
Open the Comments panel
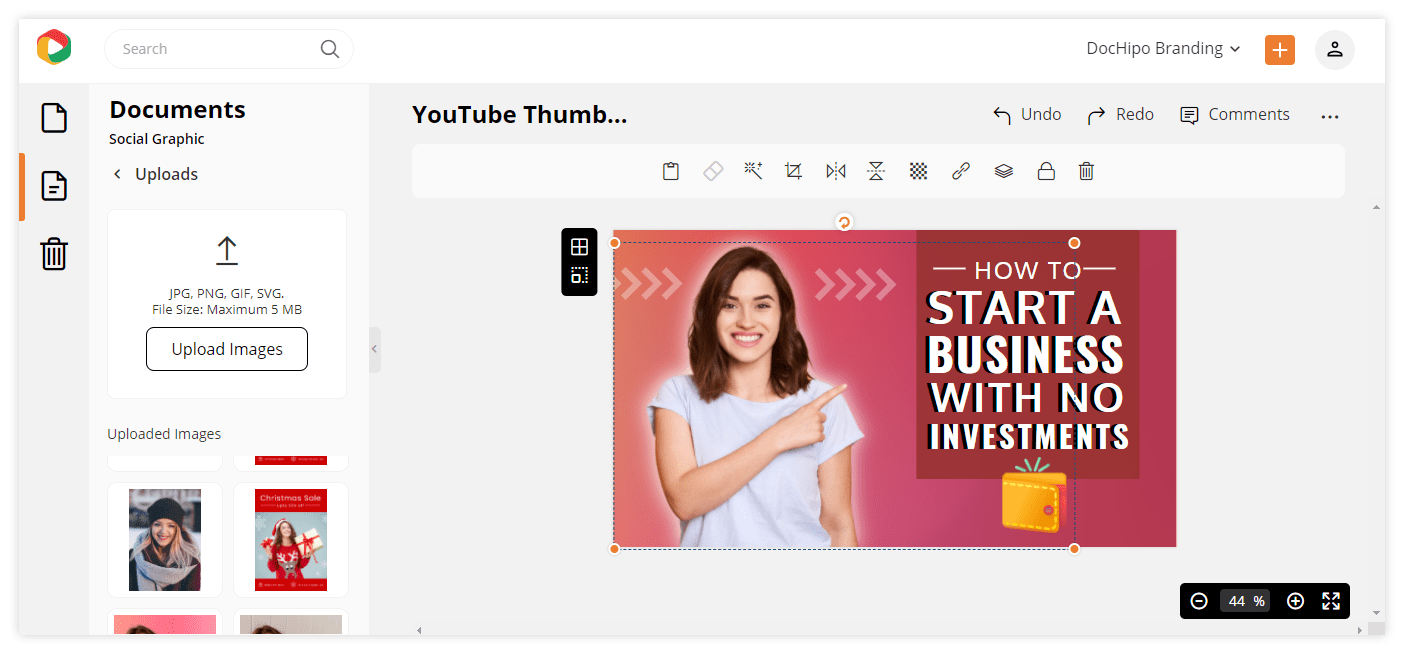[1234, 114]
